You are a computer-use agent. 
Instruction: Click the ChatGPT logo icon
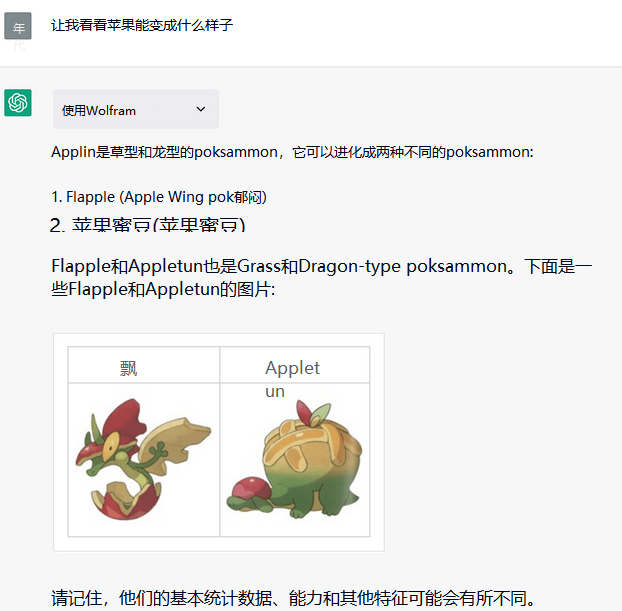point(18,103)
